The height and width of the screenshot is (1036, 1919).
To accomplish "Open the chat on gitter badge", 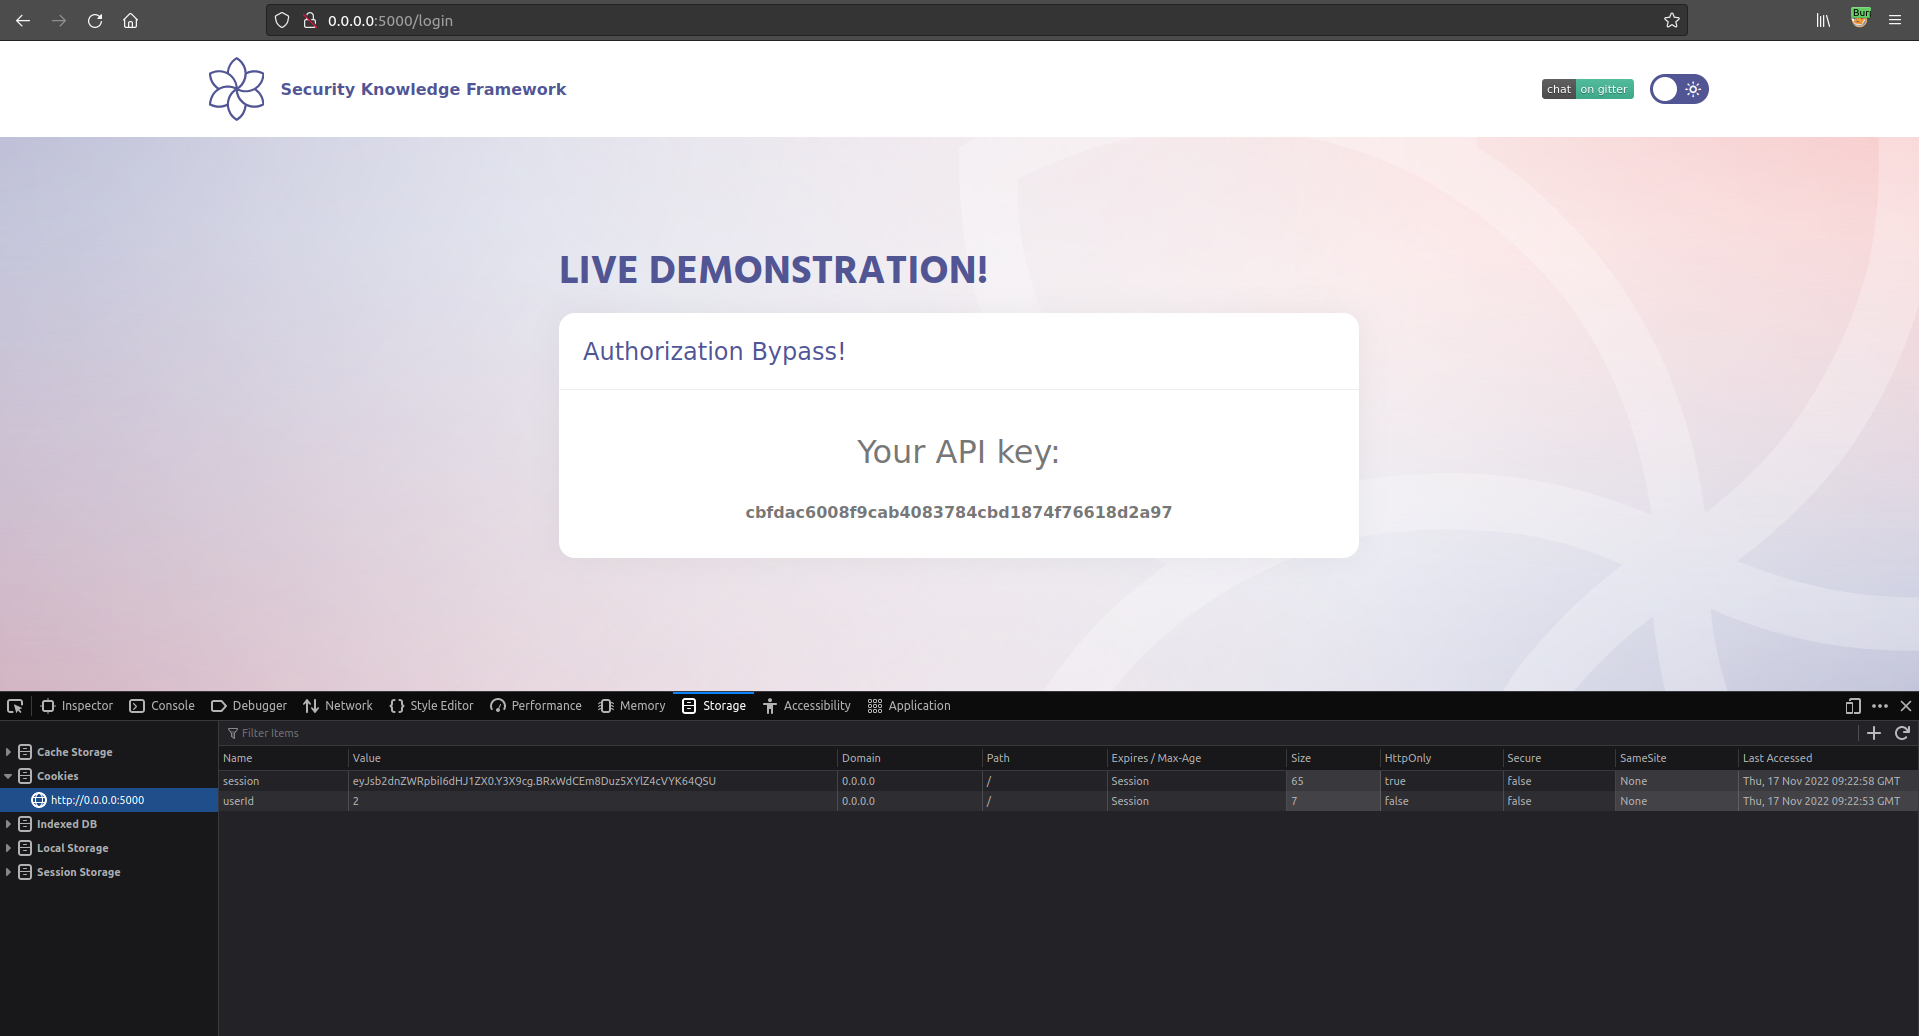I will pos(1587,89).
